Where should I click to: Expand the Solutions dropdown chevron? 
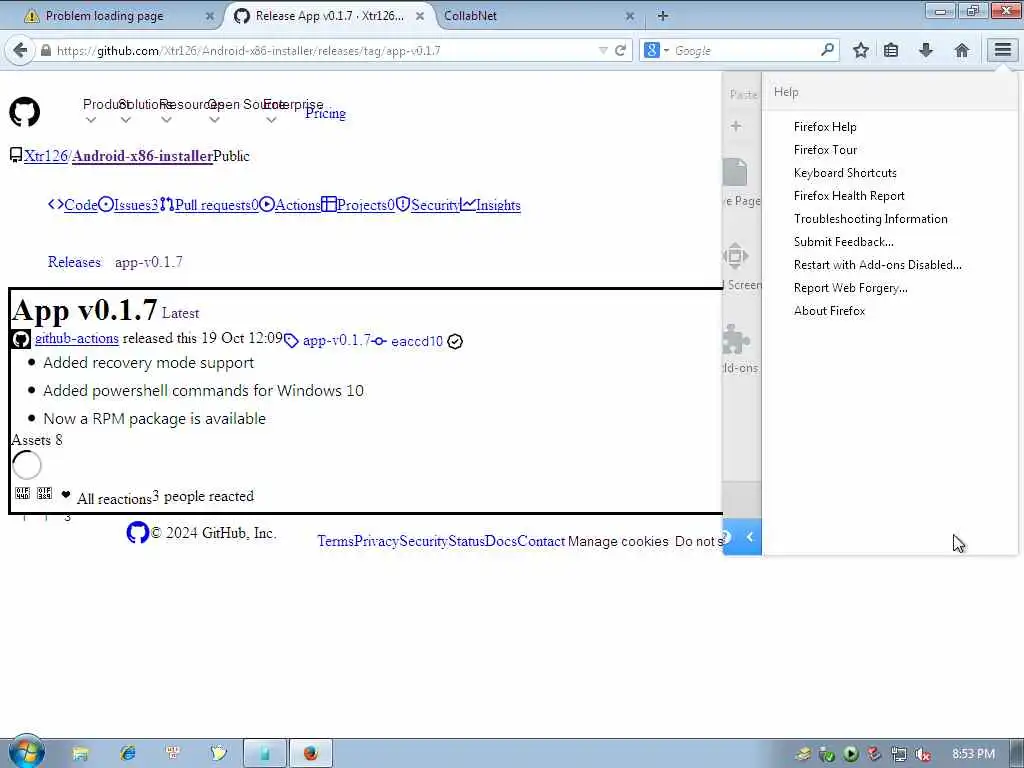point(125,120)
